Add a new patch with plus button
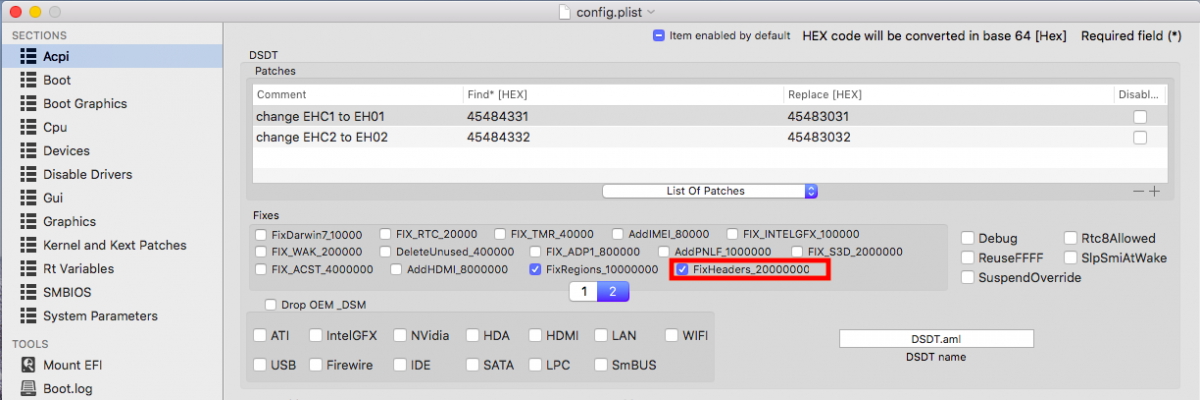This screenshot has width=1200, height=400. tap(1154, 191)
